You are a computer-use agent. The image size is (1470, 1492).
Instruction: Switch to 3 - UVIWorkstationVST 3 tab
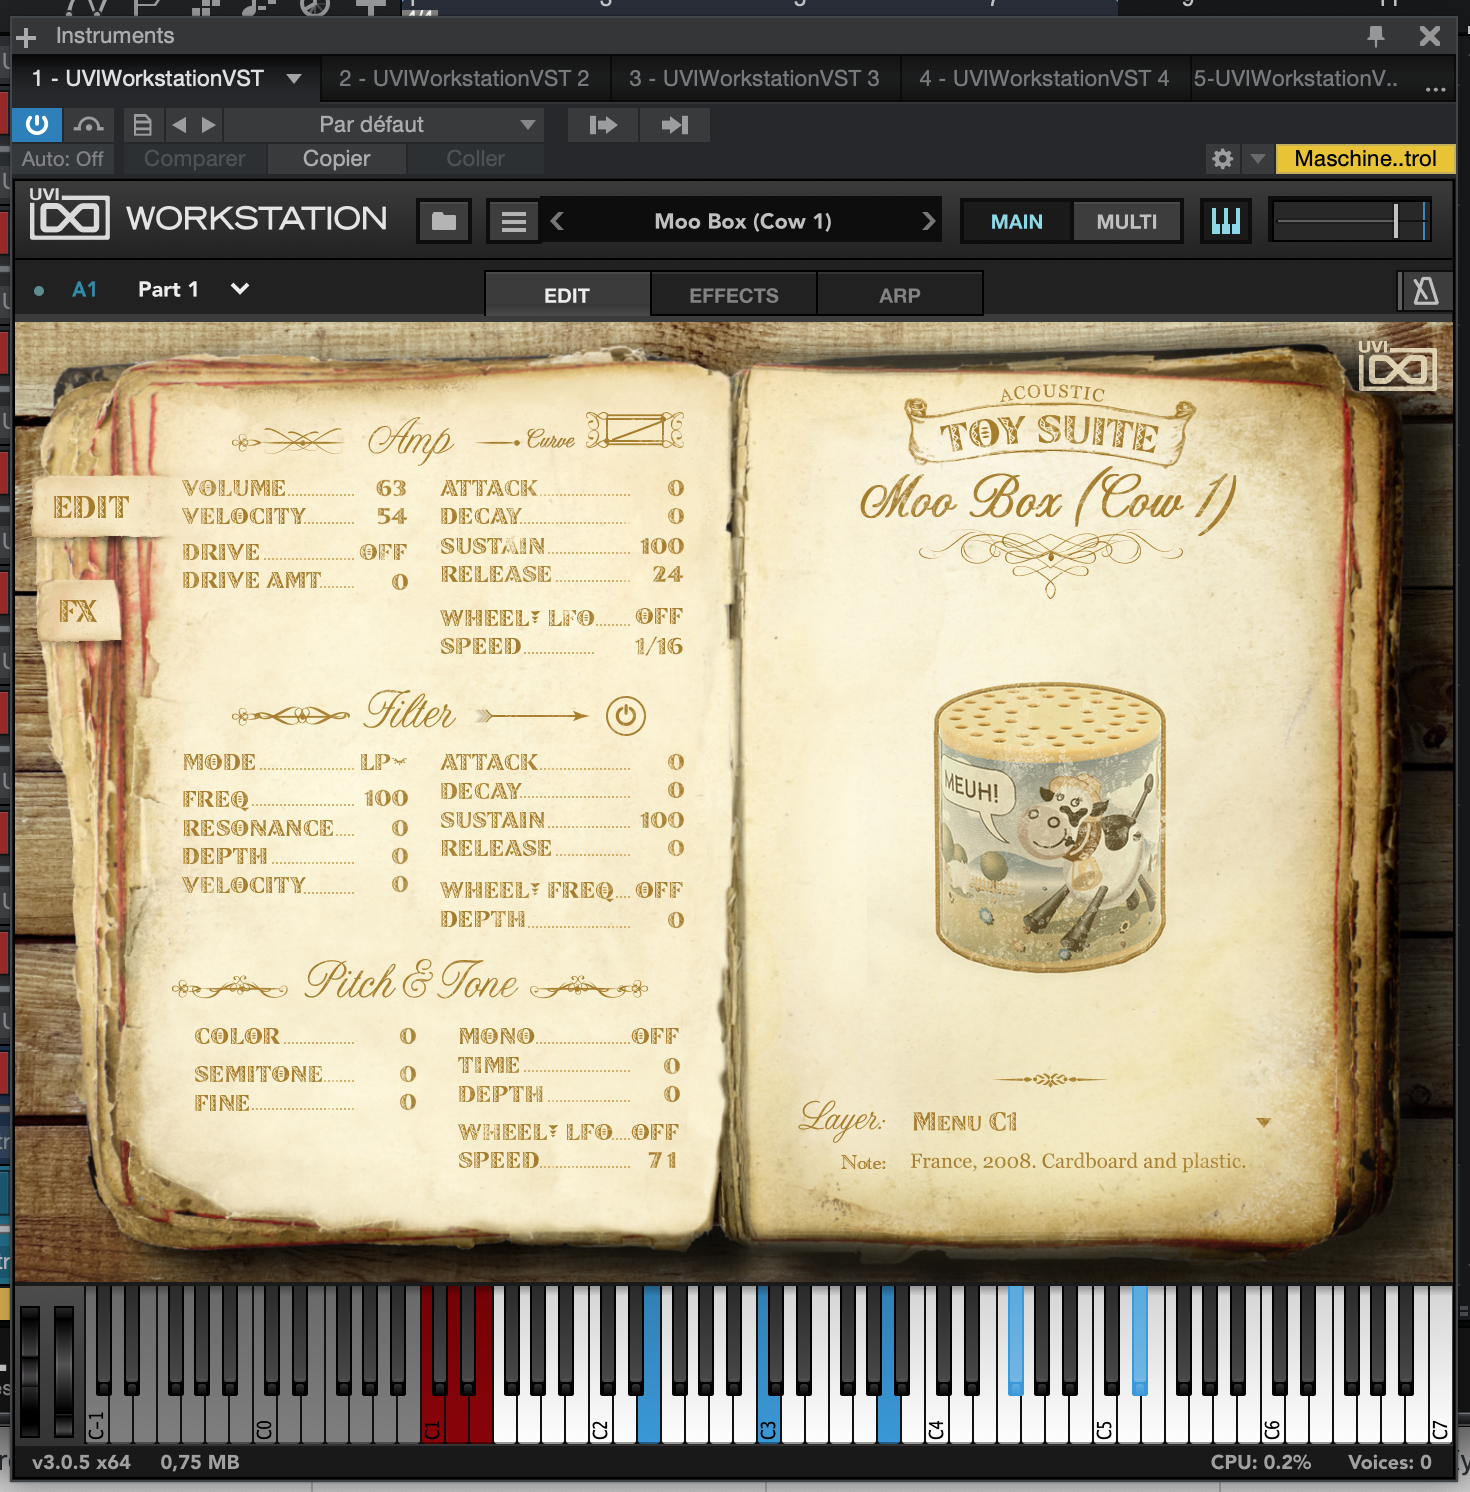pos(754,78)
